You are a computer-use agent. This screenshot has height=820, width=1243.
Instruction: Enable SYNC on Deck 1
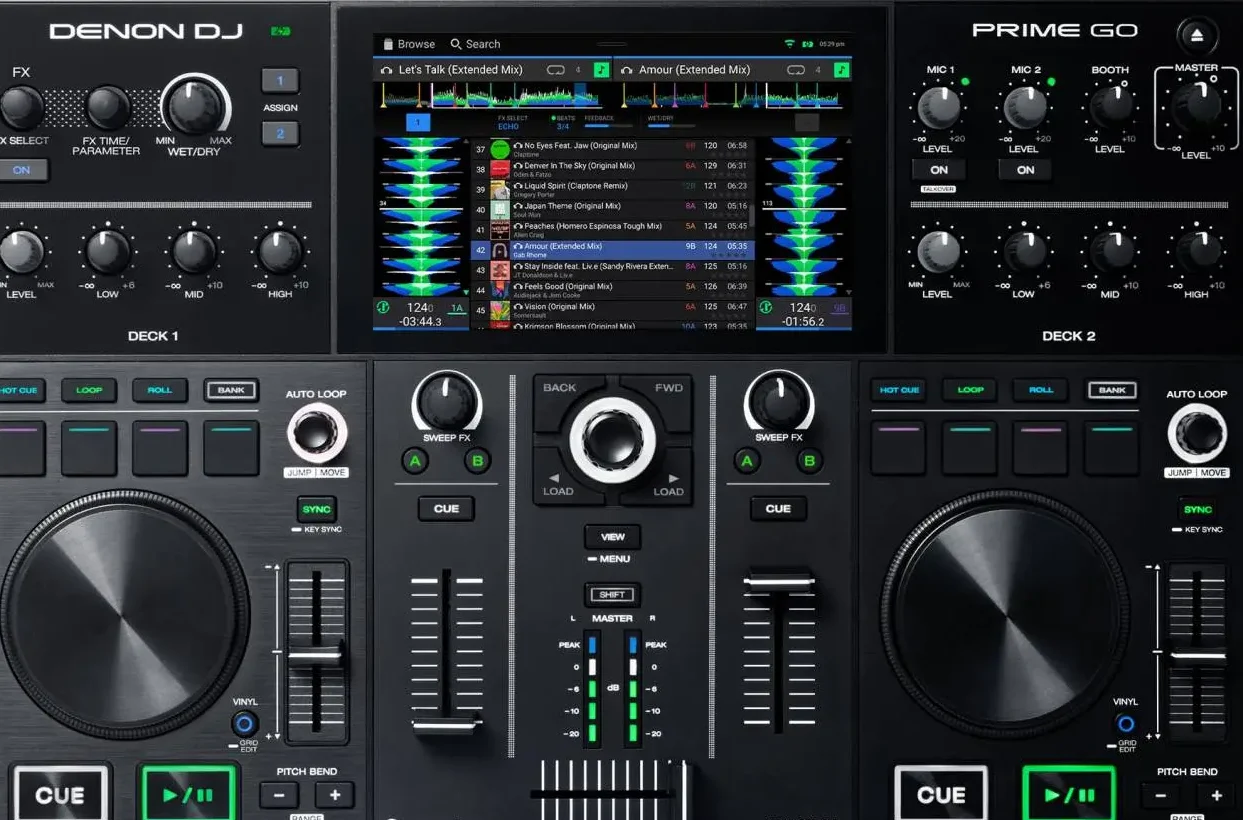(316, 509)
